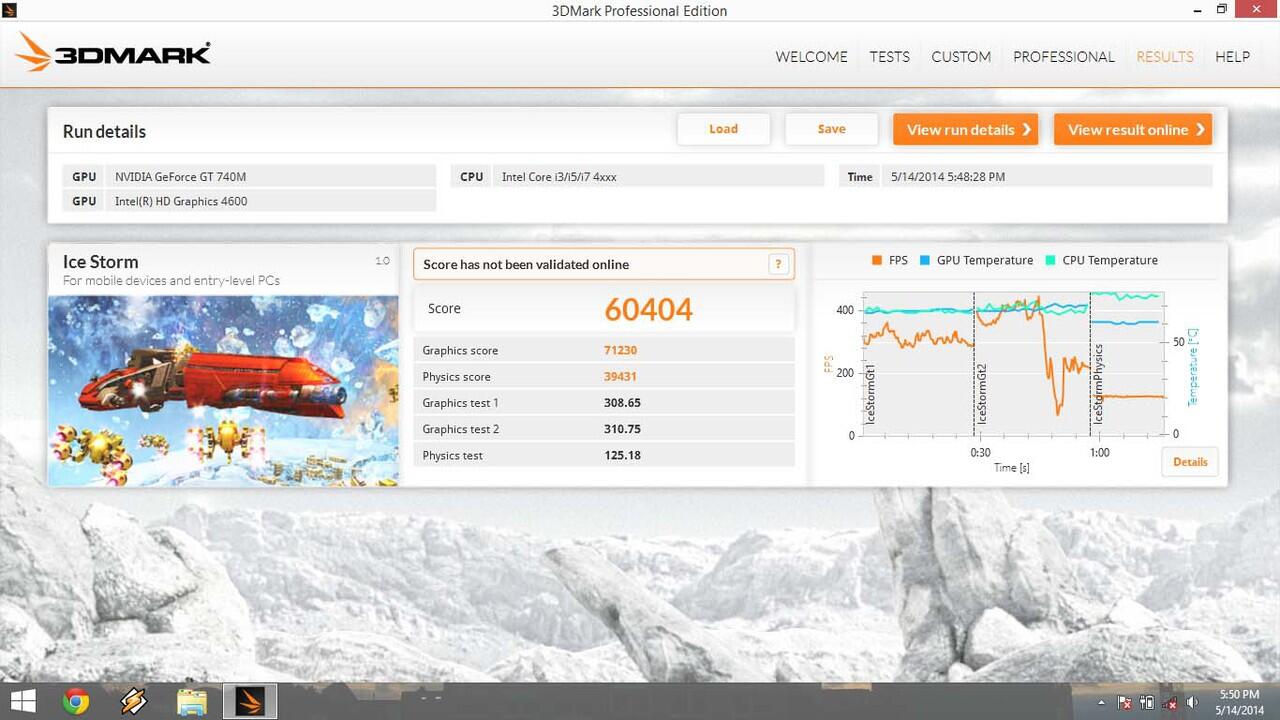The height and width of the screenshot is (720, 1280).
Task: Click the Save button
Action: click(x=831, y=129)
